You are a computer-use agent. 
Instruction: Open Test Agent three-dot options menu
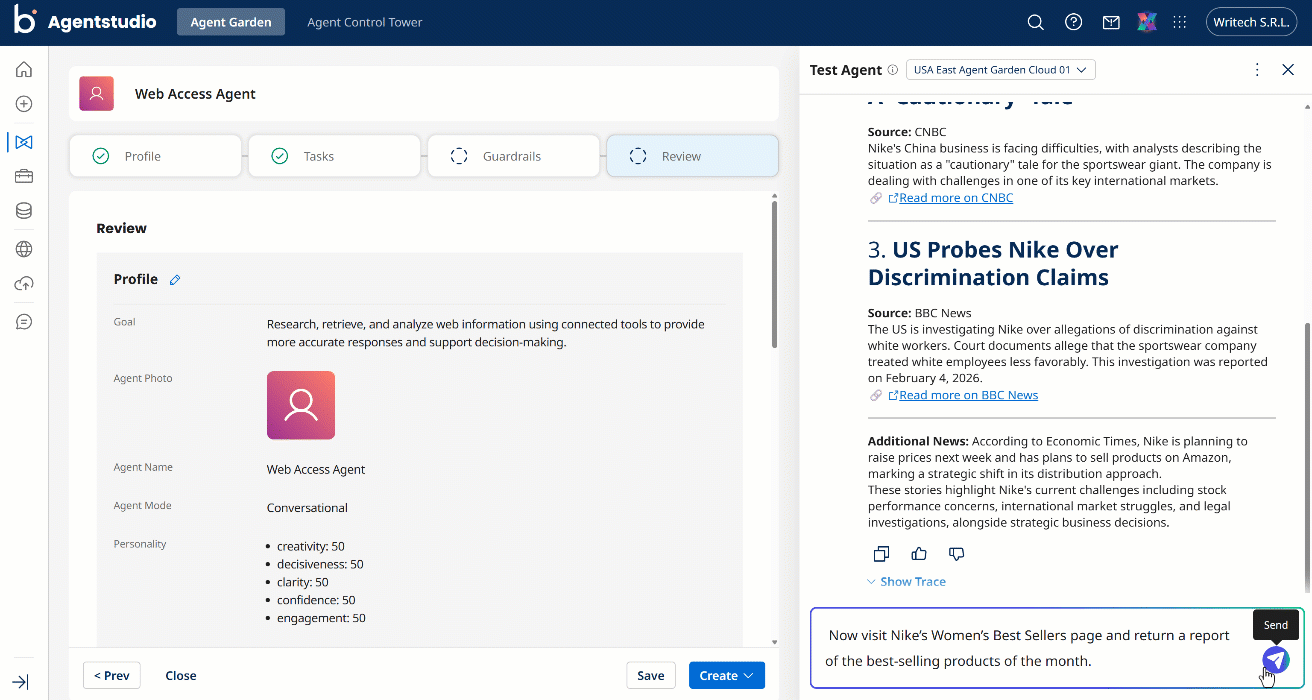click(1257, 70)
